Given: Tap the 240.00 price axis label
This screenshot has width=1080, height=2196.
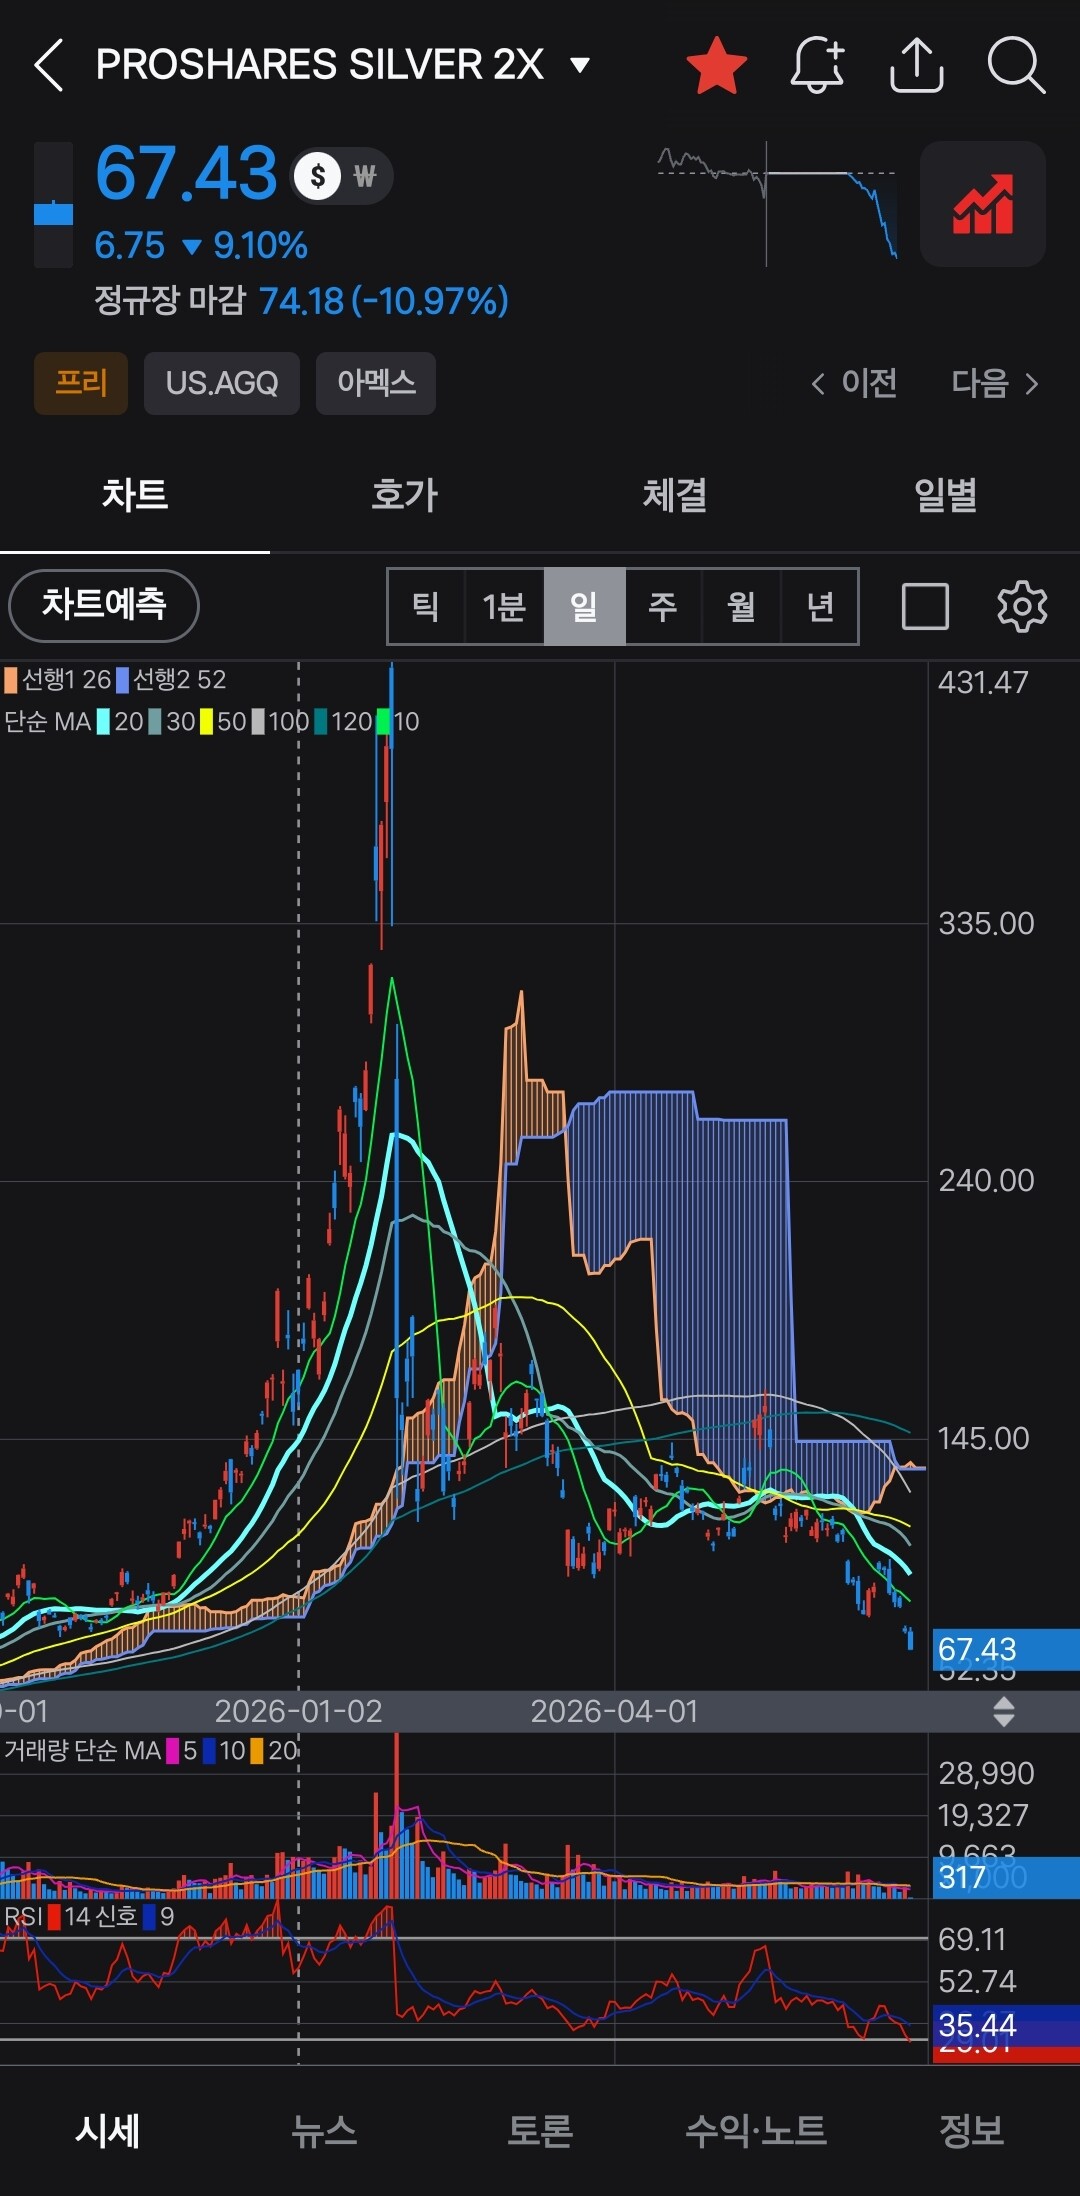Looking at the screenshot, I should click(x=986, y=1181).
